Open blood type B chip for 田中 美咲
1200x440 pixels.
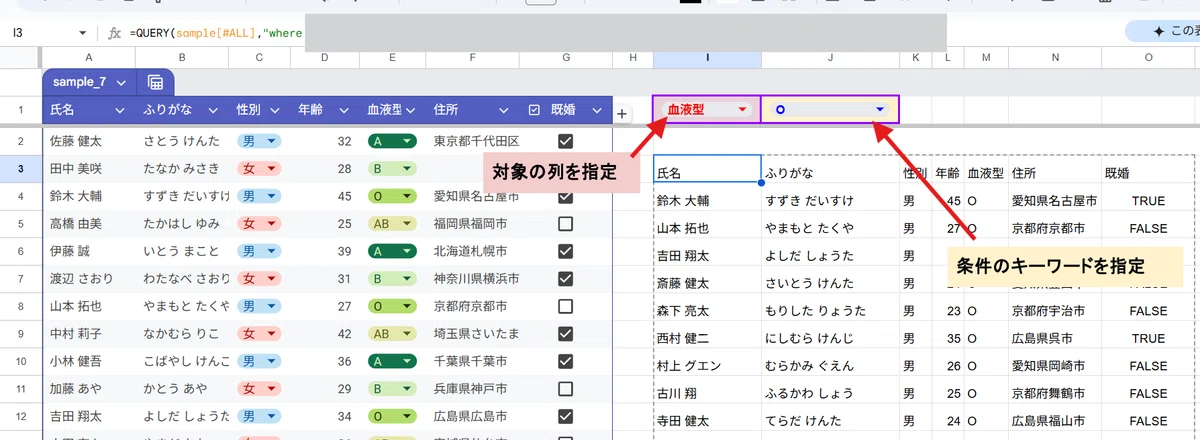click(x=391, y=169)
